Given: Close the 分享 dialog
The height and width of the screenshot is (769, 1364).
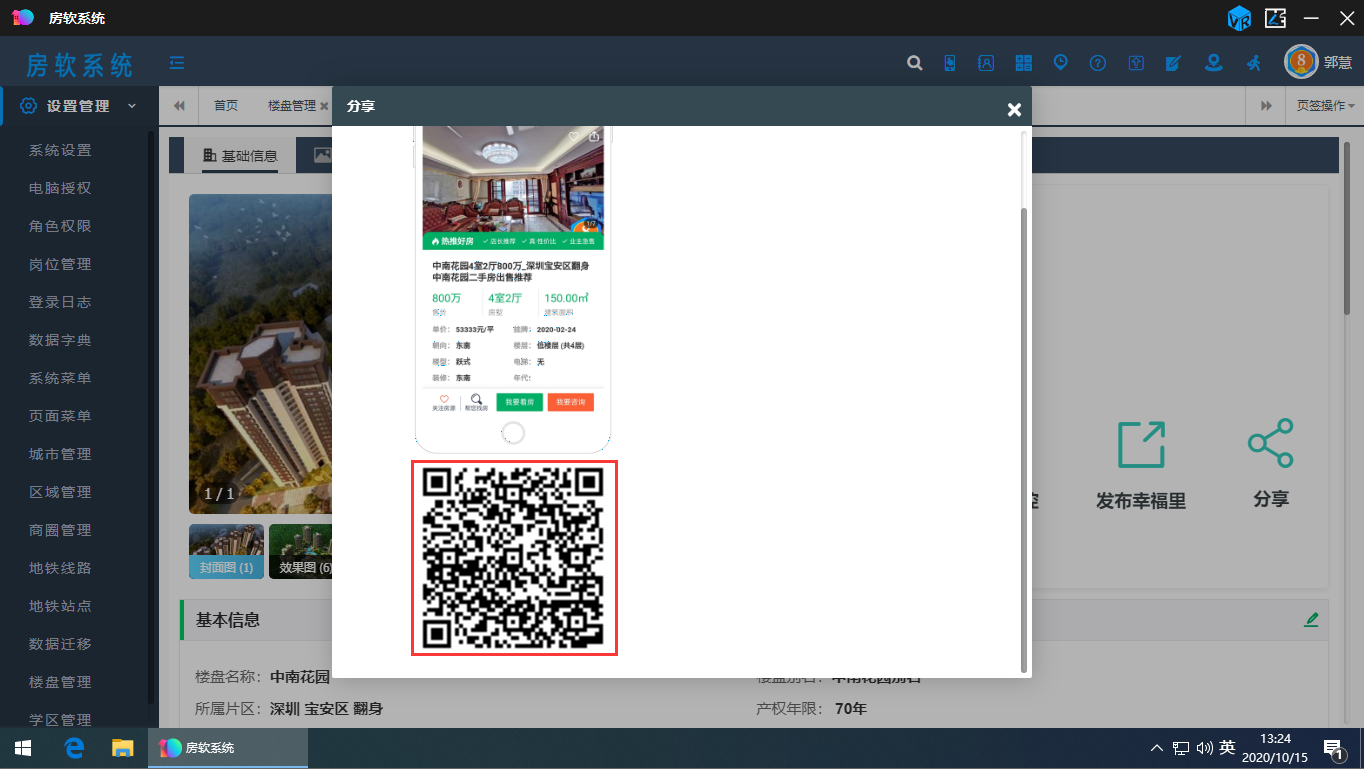Looking at the screenshot, I should coord(1014,110).
